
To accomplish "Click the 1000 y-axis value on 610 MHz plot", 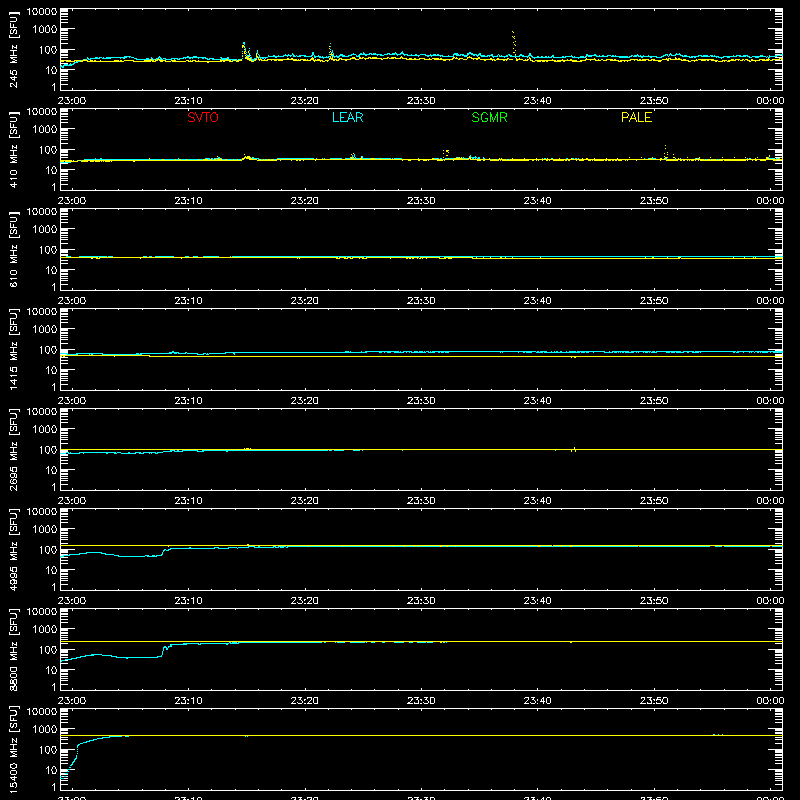I will pos(44,229).
